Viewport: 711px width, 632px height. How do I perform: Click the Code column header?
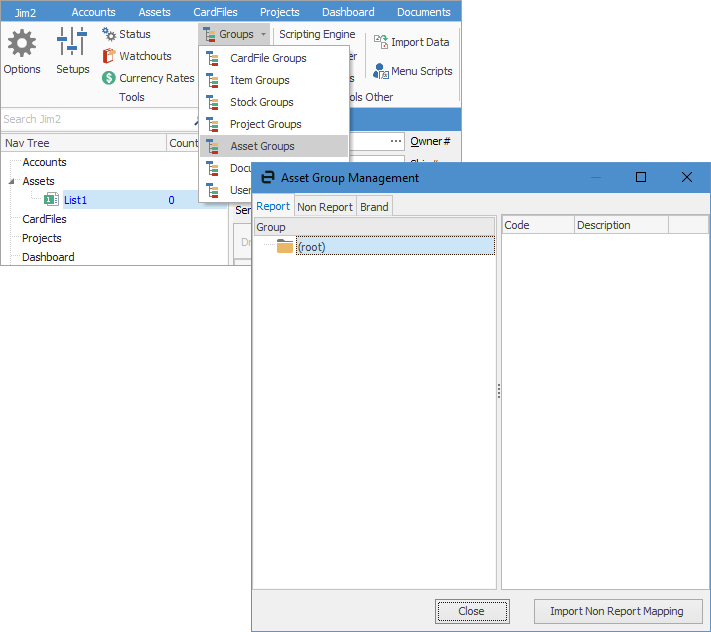coord(538,225)
